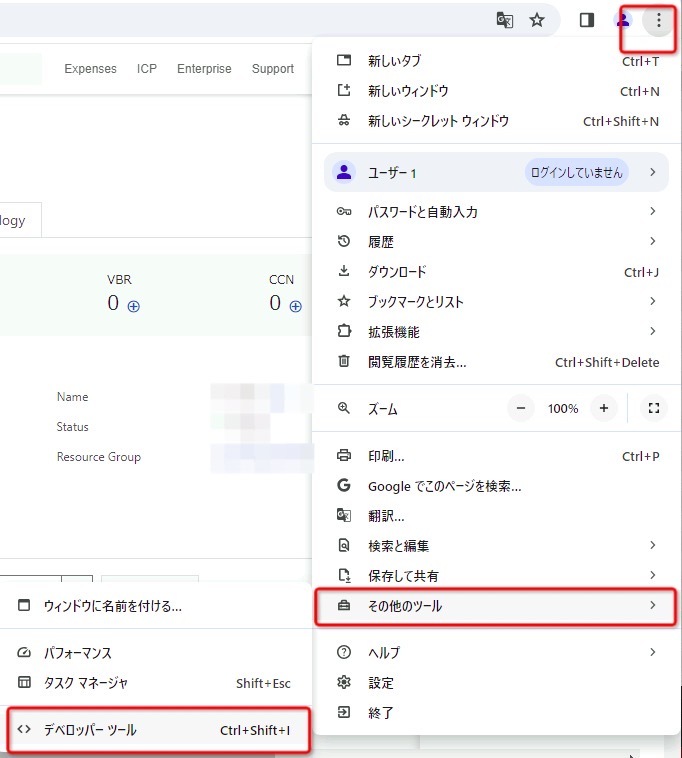This screenshot has height=758, width=682.
Task: Expand the パスワードと自動入力 submenu arrow
Action: [x=653, y=211]
